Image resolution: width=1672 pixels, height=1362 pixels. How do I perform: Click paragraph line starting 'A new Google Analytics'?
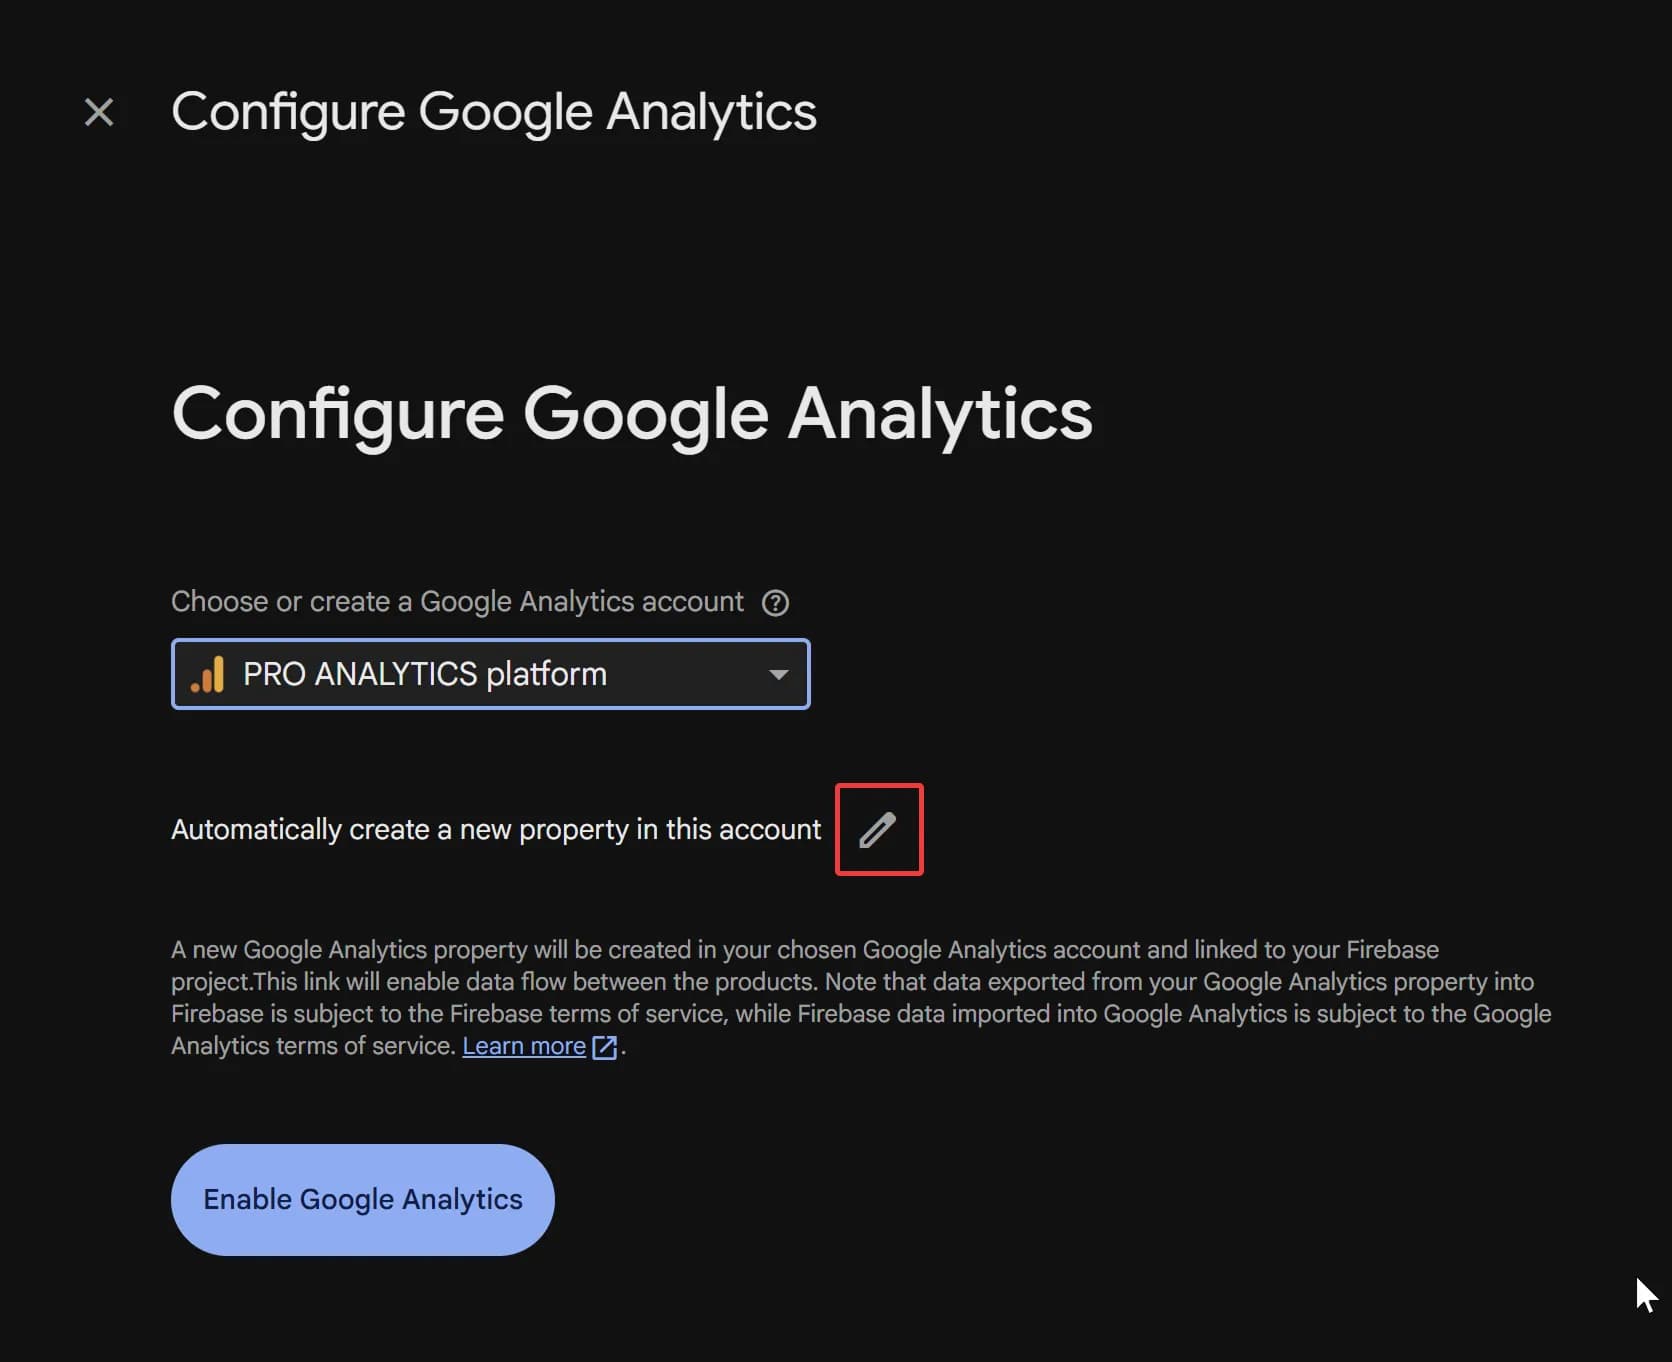click(804, 950)
